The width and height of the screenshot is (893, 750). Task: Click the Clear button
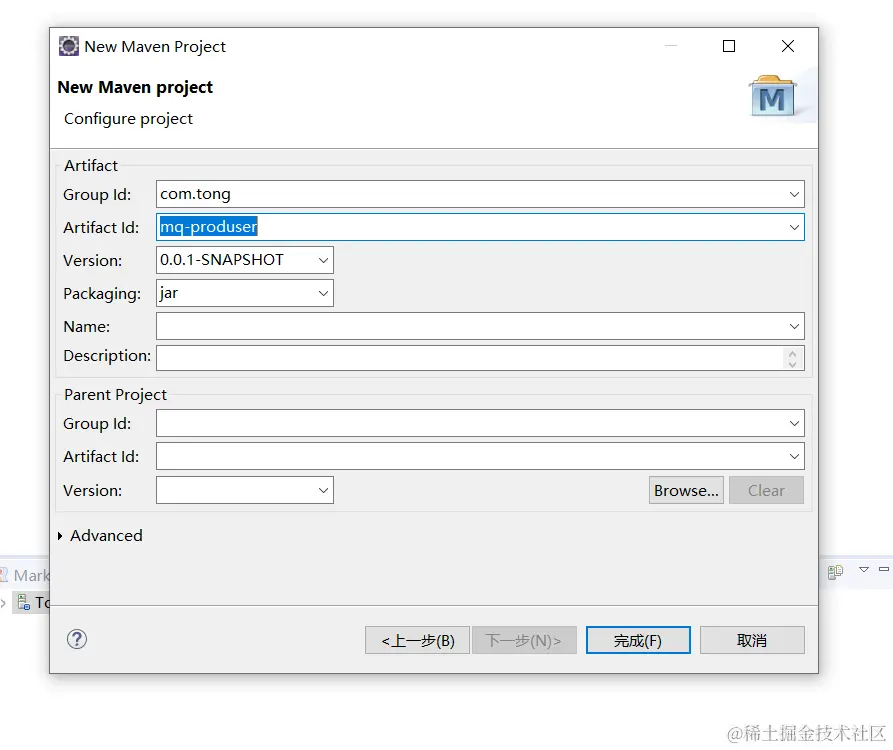(x=766, y=490)
